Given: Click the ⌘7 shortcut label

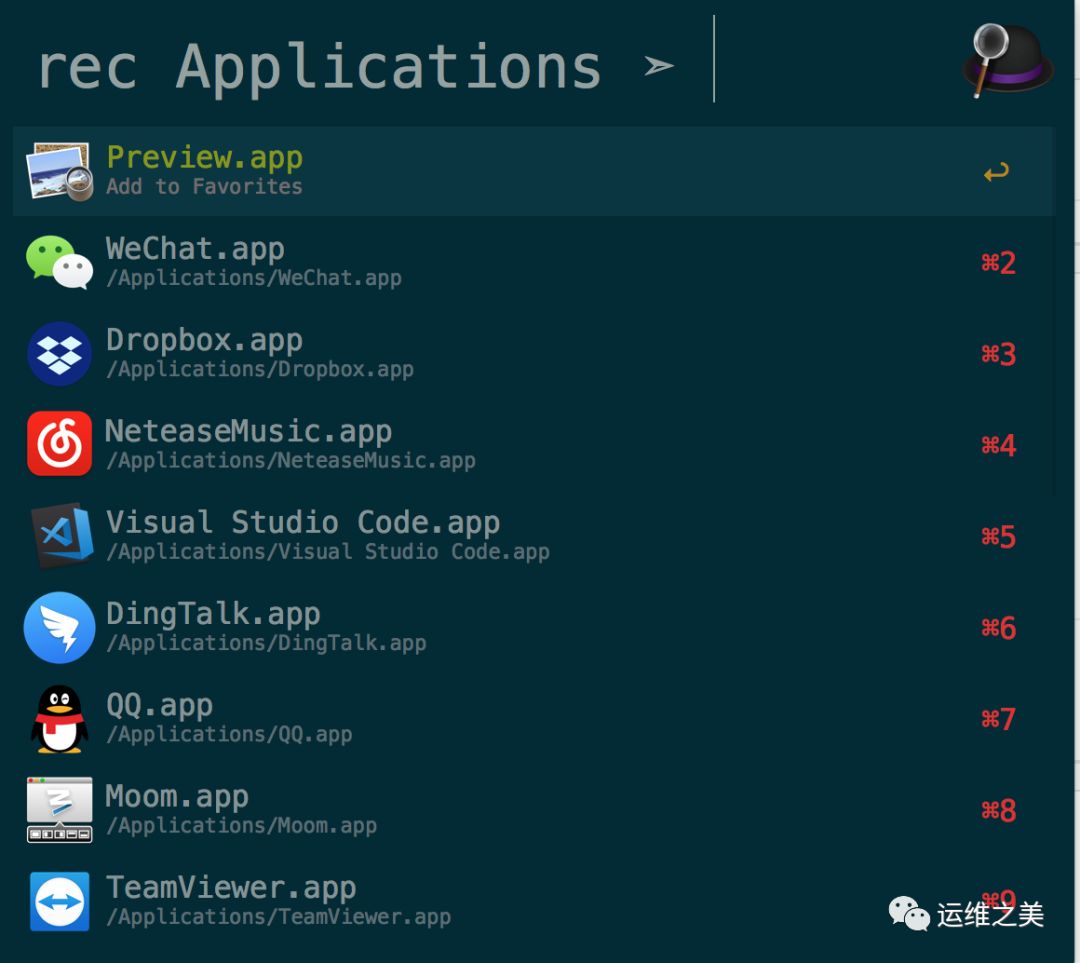Looking at the screenshot, I should coord(999,719).
